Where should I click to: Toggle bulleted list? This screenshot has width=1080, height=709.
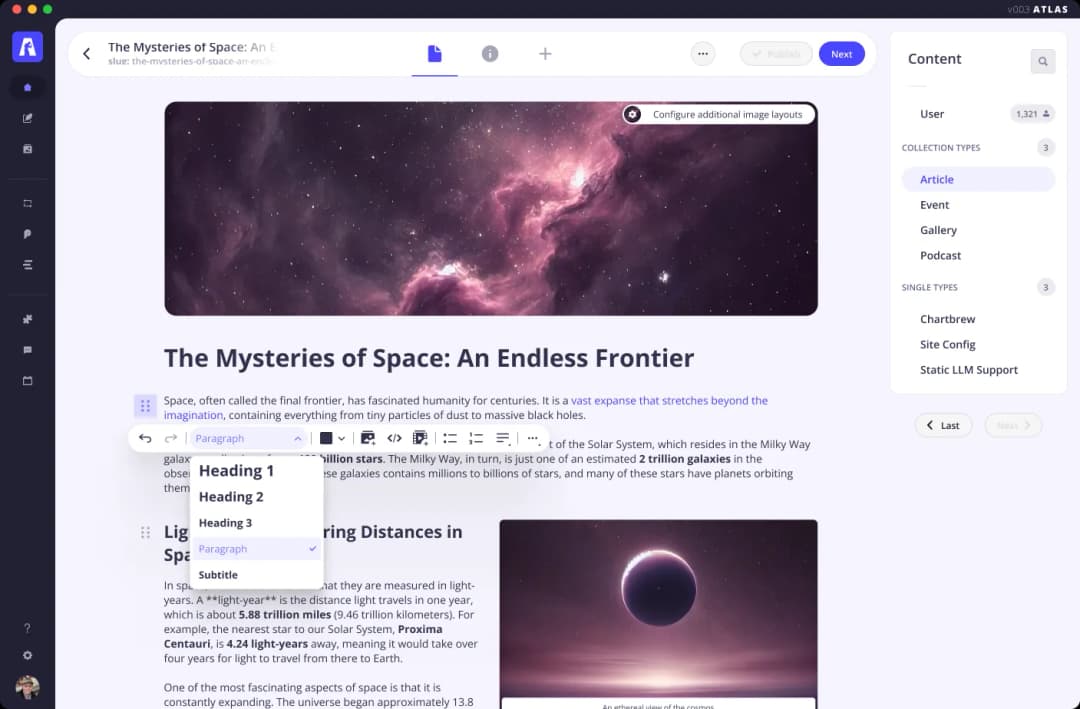pyautogui.click(x=450, y=438)
